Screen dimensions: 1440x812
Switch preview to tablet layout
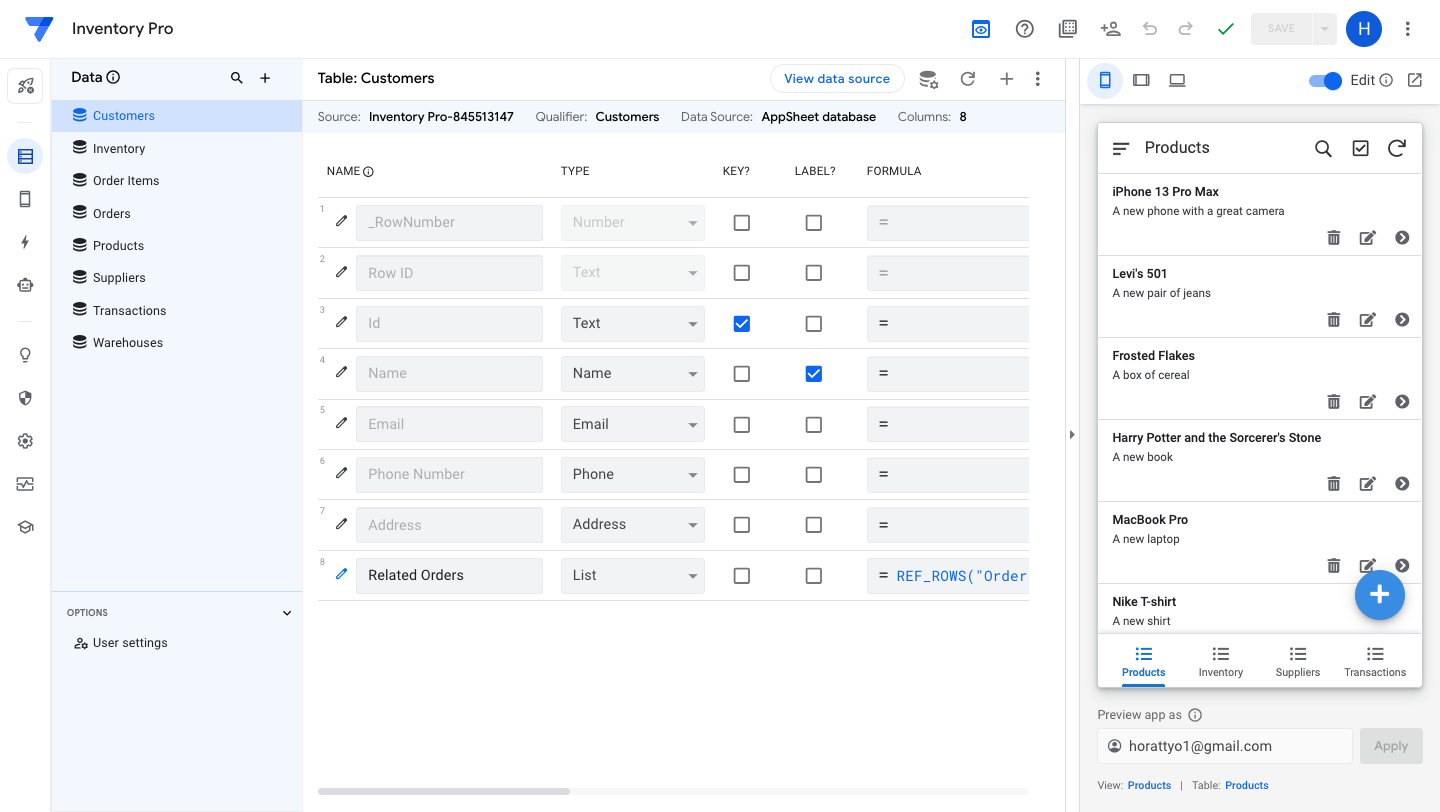1141,80
